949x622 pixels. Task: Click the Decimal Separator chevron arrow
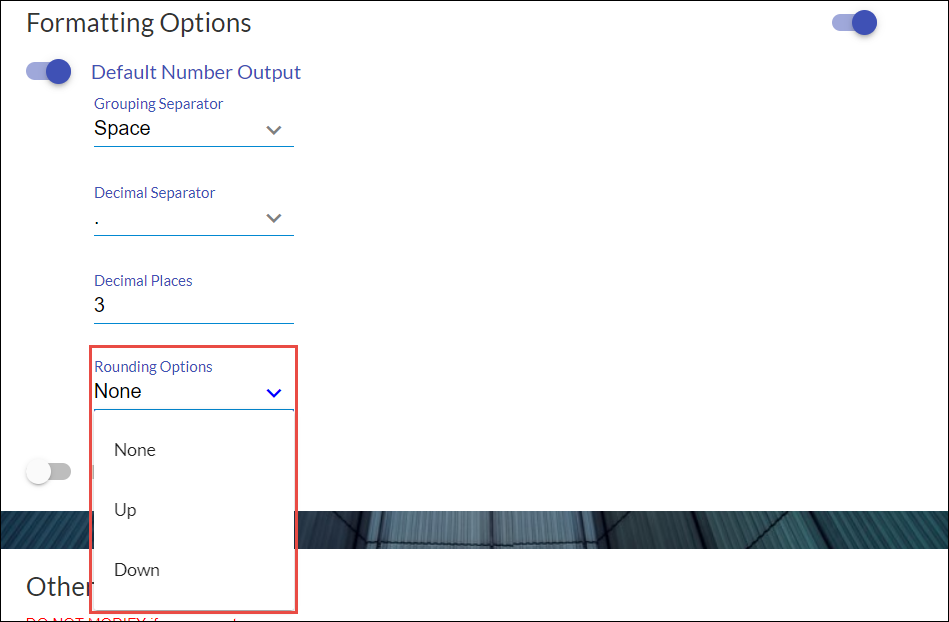274,219
